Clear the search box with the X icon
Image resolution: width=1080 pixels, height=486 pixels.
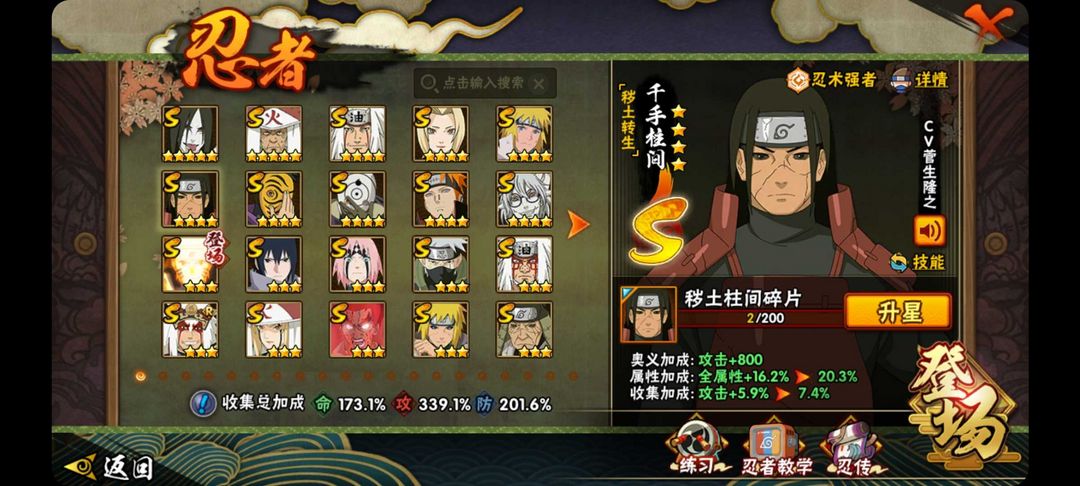point(539,84)
